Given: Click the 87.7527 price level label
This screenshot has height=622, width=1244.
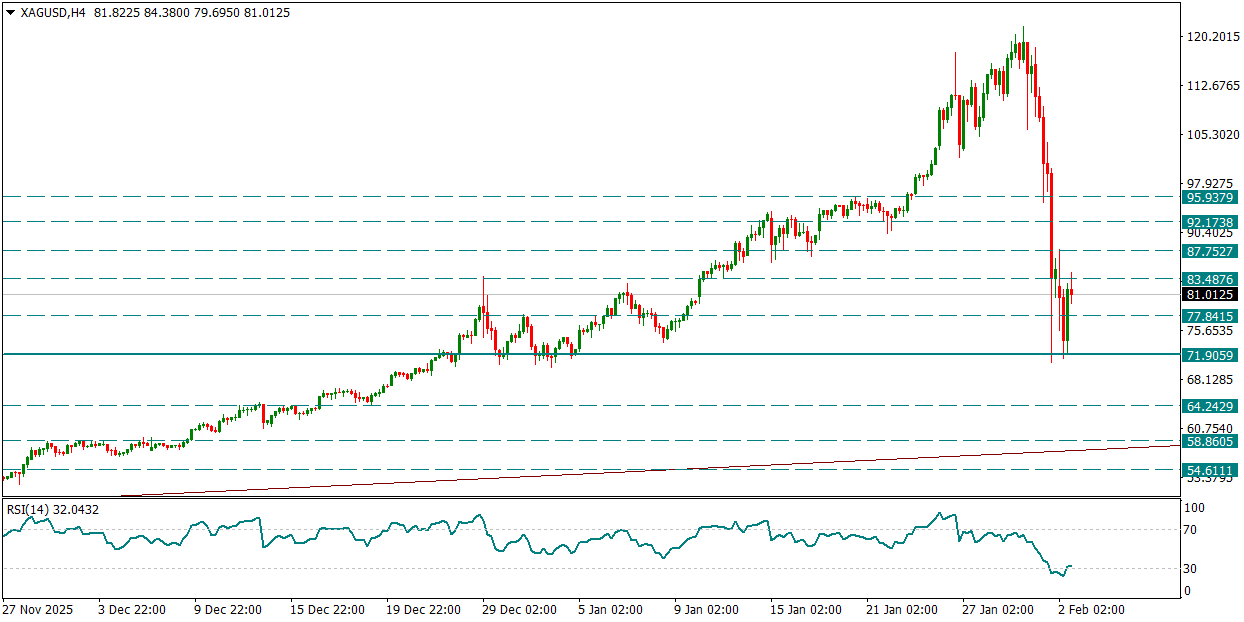Looking at the screenshot, I should pyautogui.click(x=1211, y=251).
